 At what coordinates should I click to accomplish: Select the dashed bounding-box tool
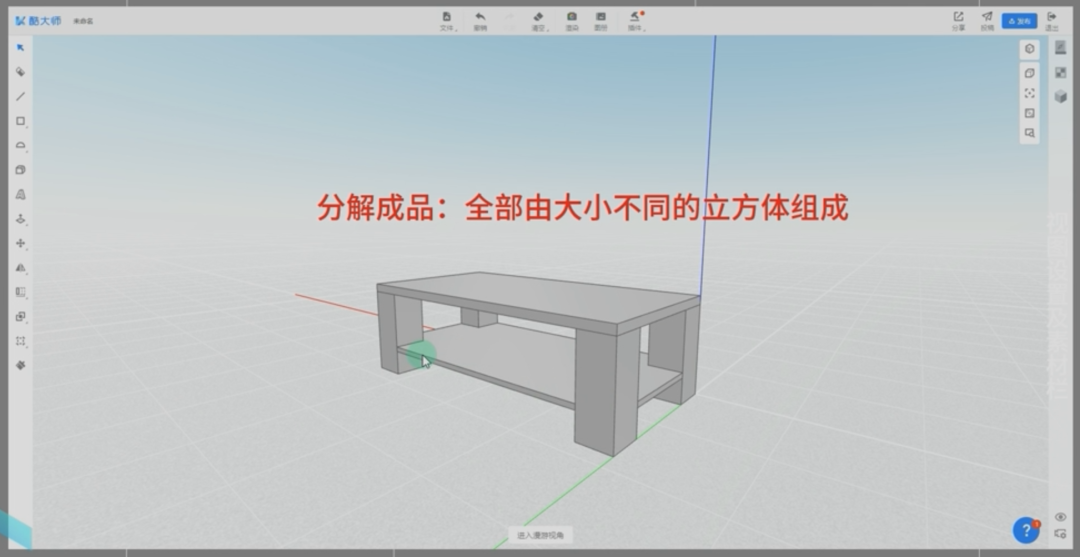(21, 341)
